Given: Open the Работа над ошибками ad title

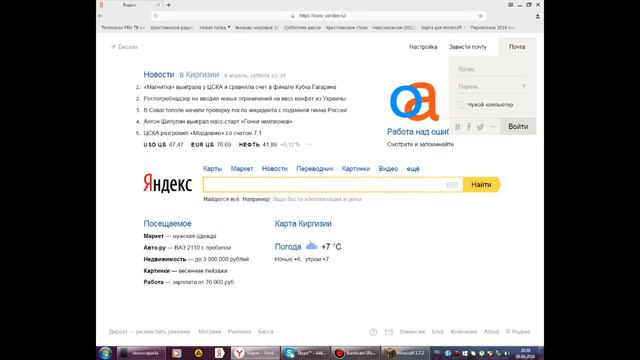Looking at the screenshot, I should tap(418, 132).
